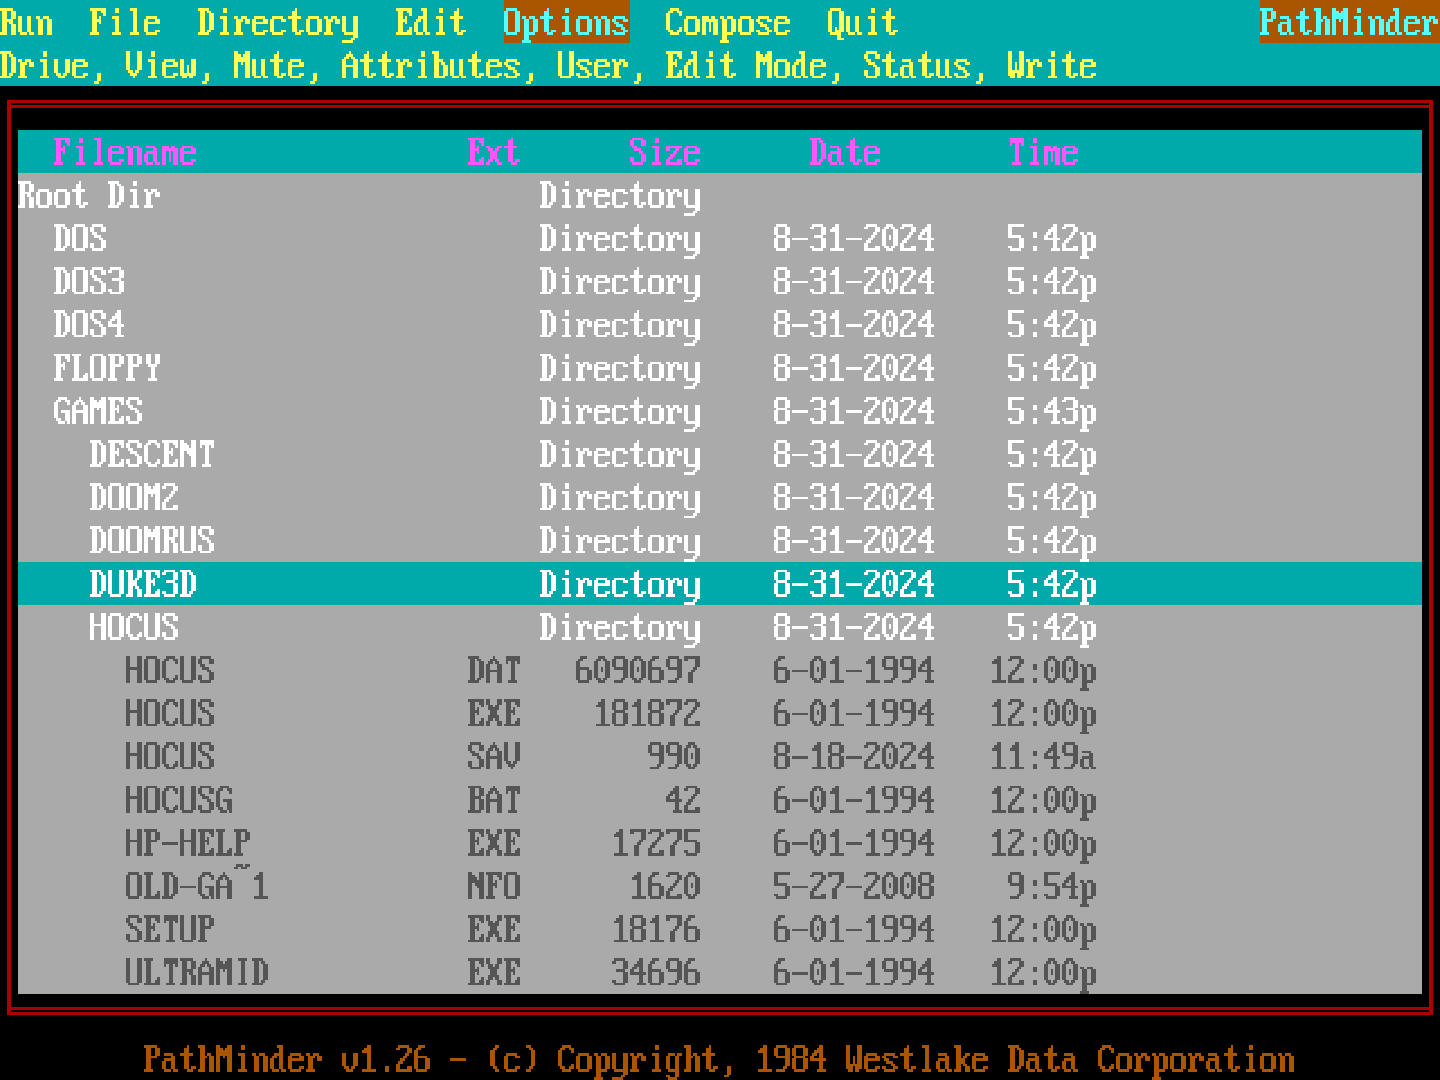Select the HOCUS subdirectory row
The height and width of the screenshot is (1080, 1440).
coord(720,627)
